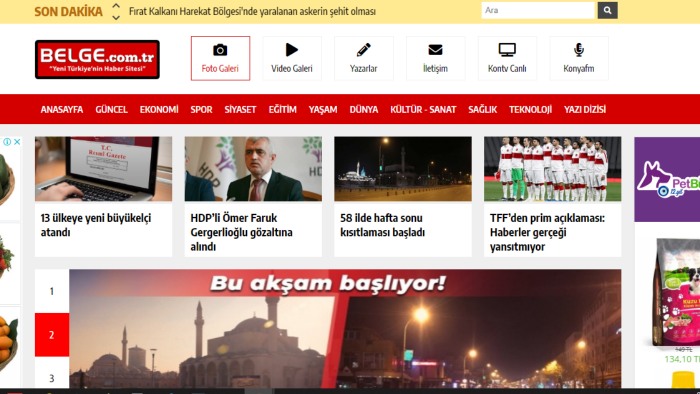Open the SPOR section
The image size is (700, 394).
(201, 109)
